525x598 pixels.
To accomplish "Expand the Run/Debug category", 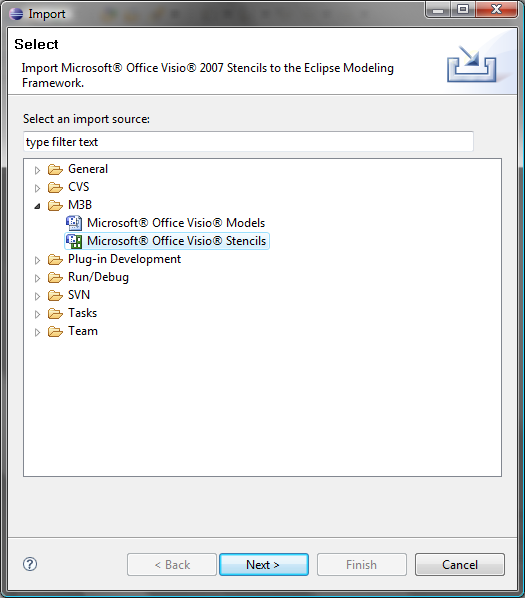I will (37, 278).
